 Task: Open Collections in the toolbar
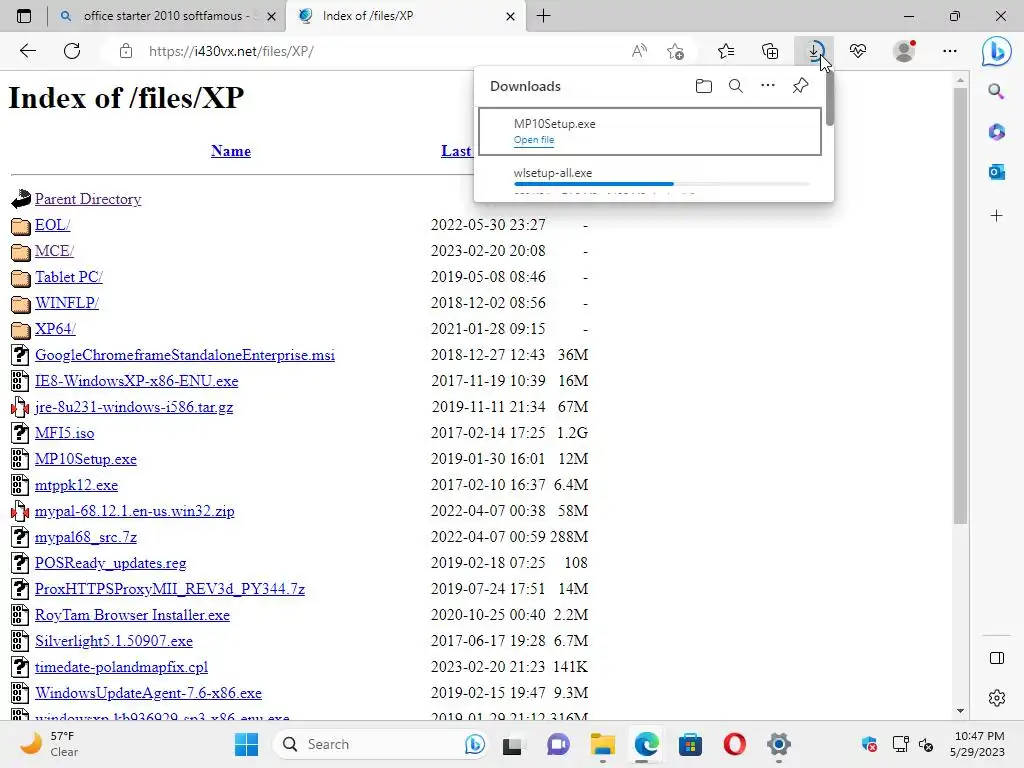770,51
